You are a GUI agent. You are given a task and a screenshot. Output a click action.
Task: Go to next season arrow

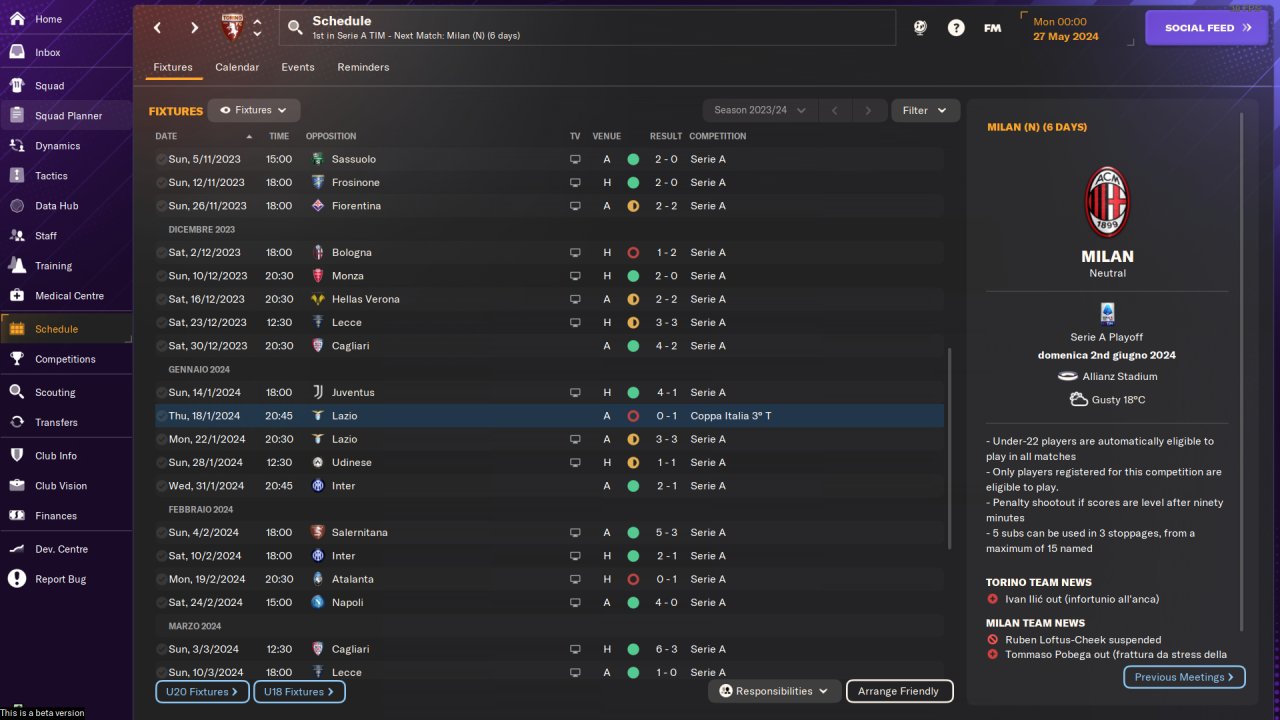[868, 110]
